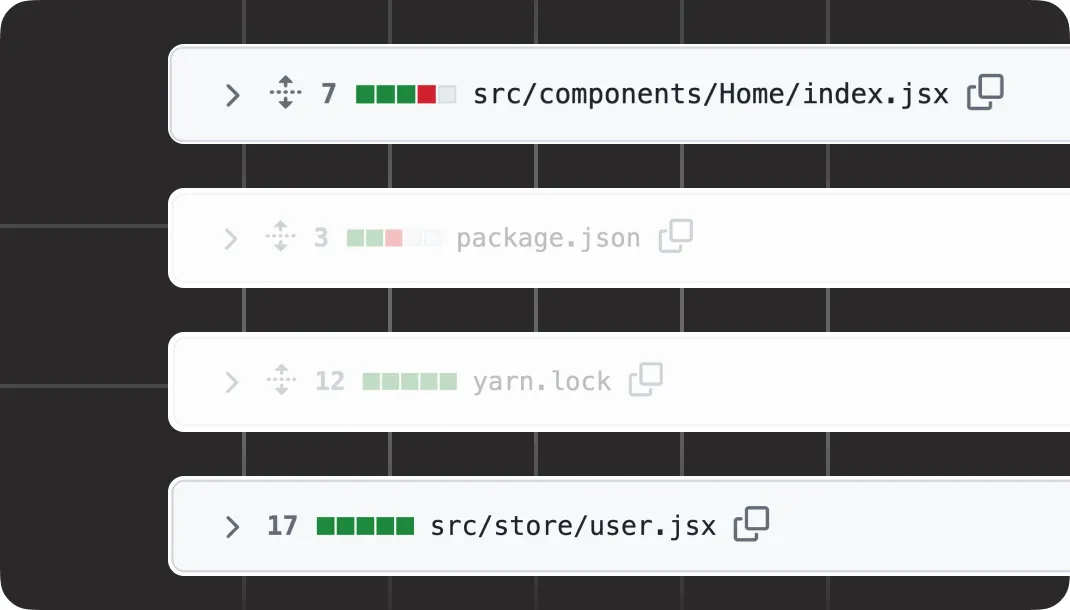Copy the yarn.lock file path
1070x610 pixels.
[647, 380]
